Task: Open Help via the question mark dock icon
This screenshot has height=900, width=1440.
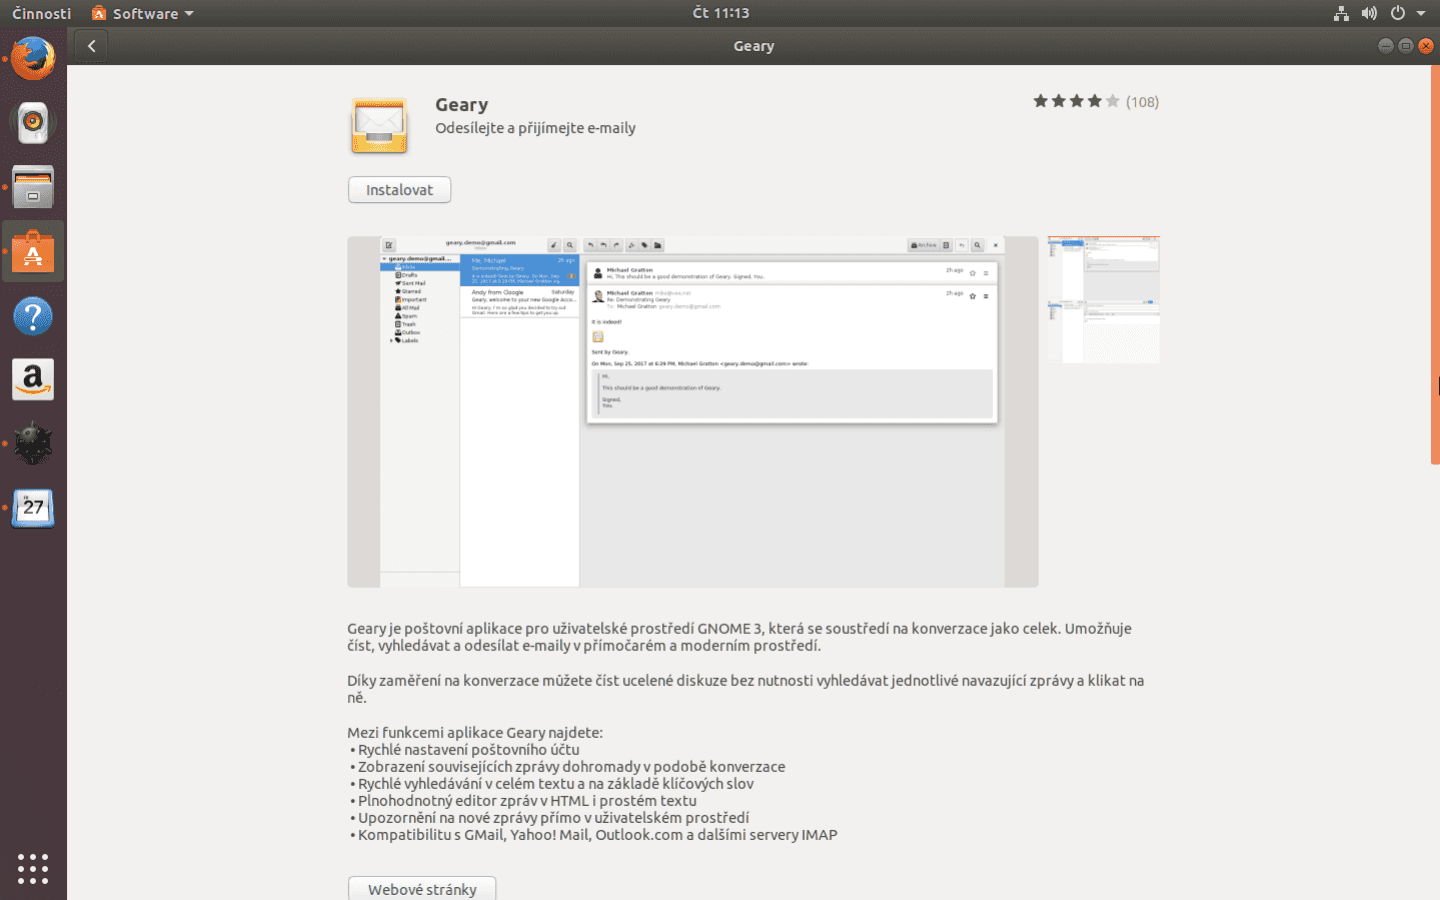Action: coord(33,316)
